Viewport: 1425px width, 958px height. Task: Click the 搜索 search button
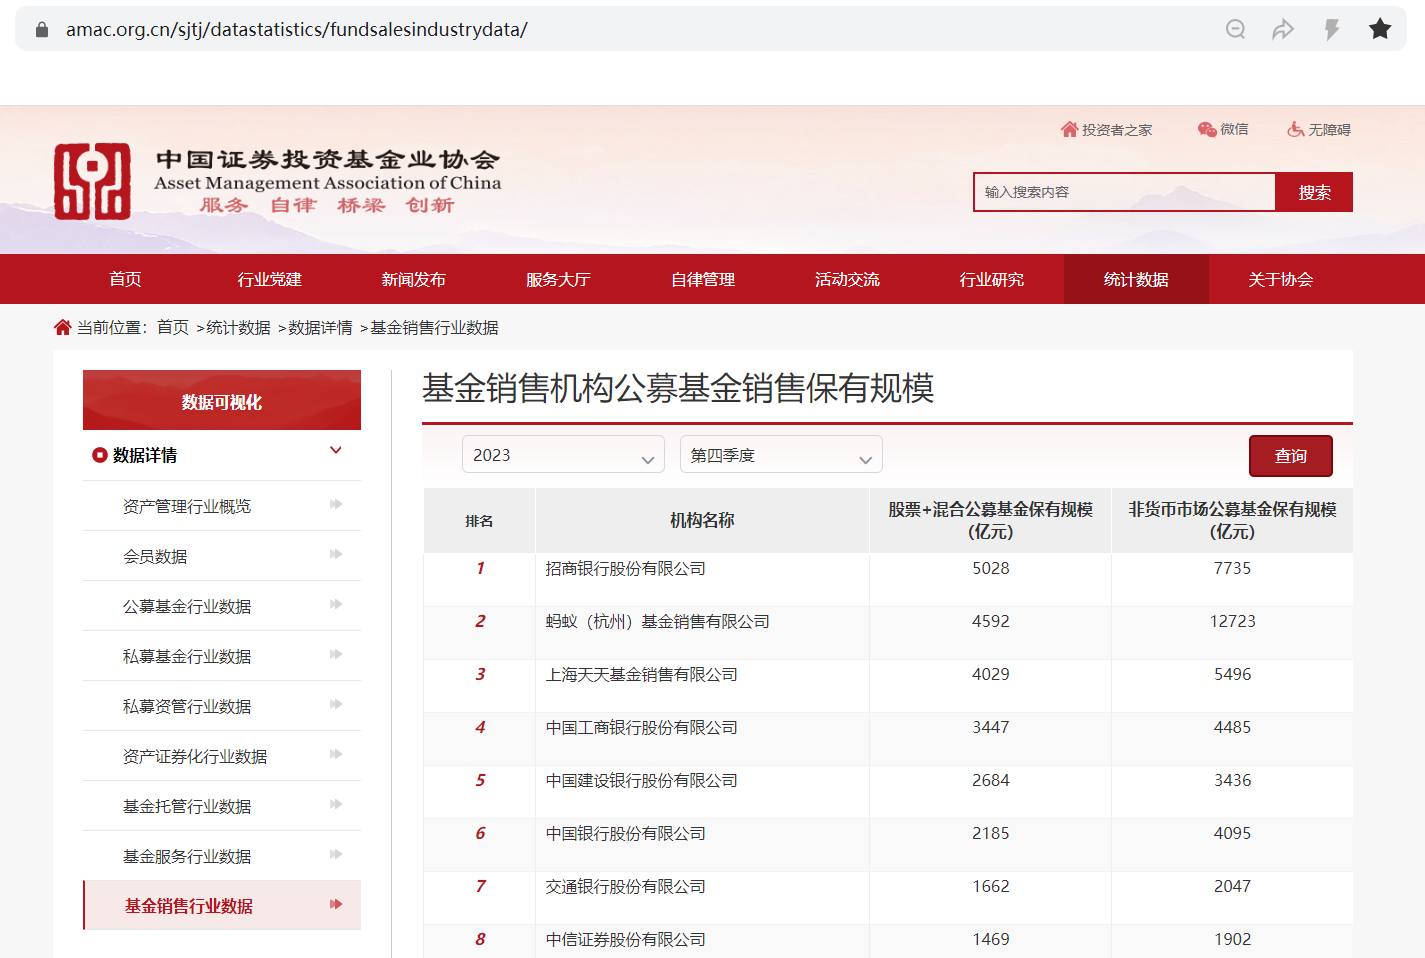[x=1314, y=192]
